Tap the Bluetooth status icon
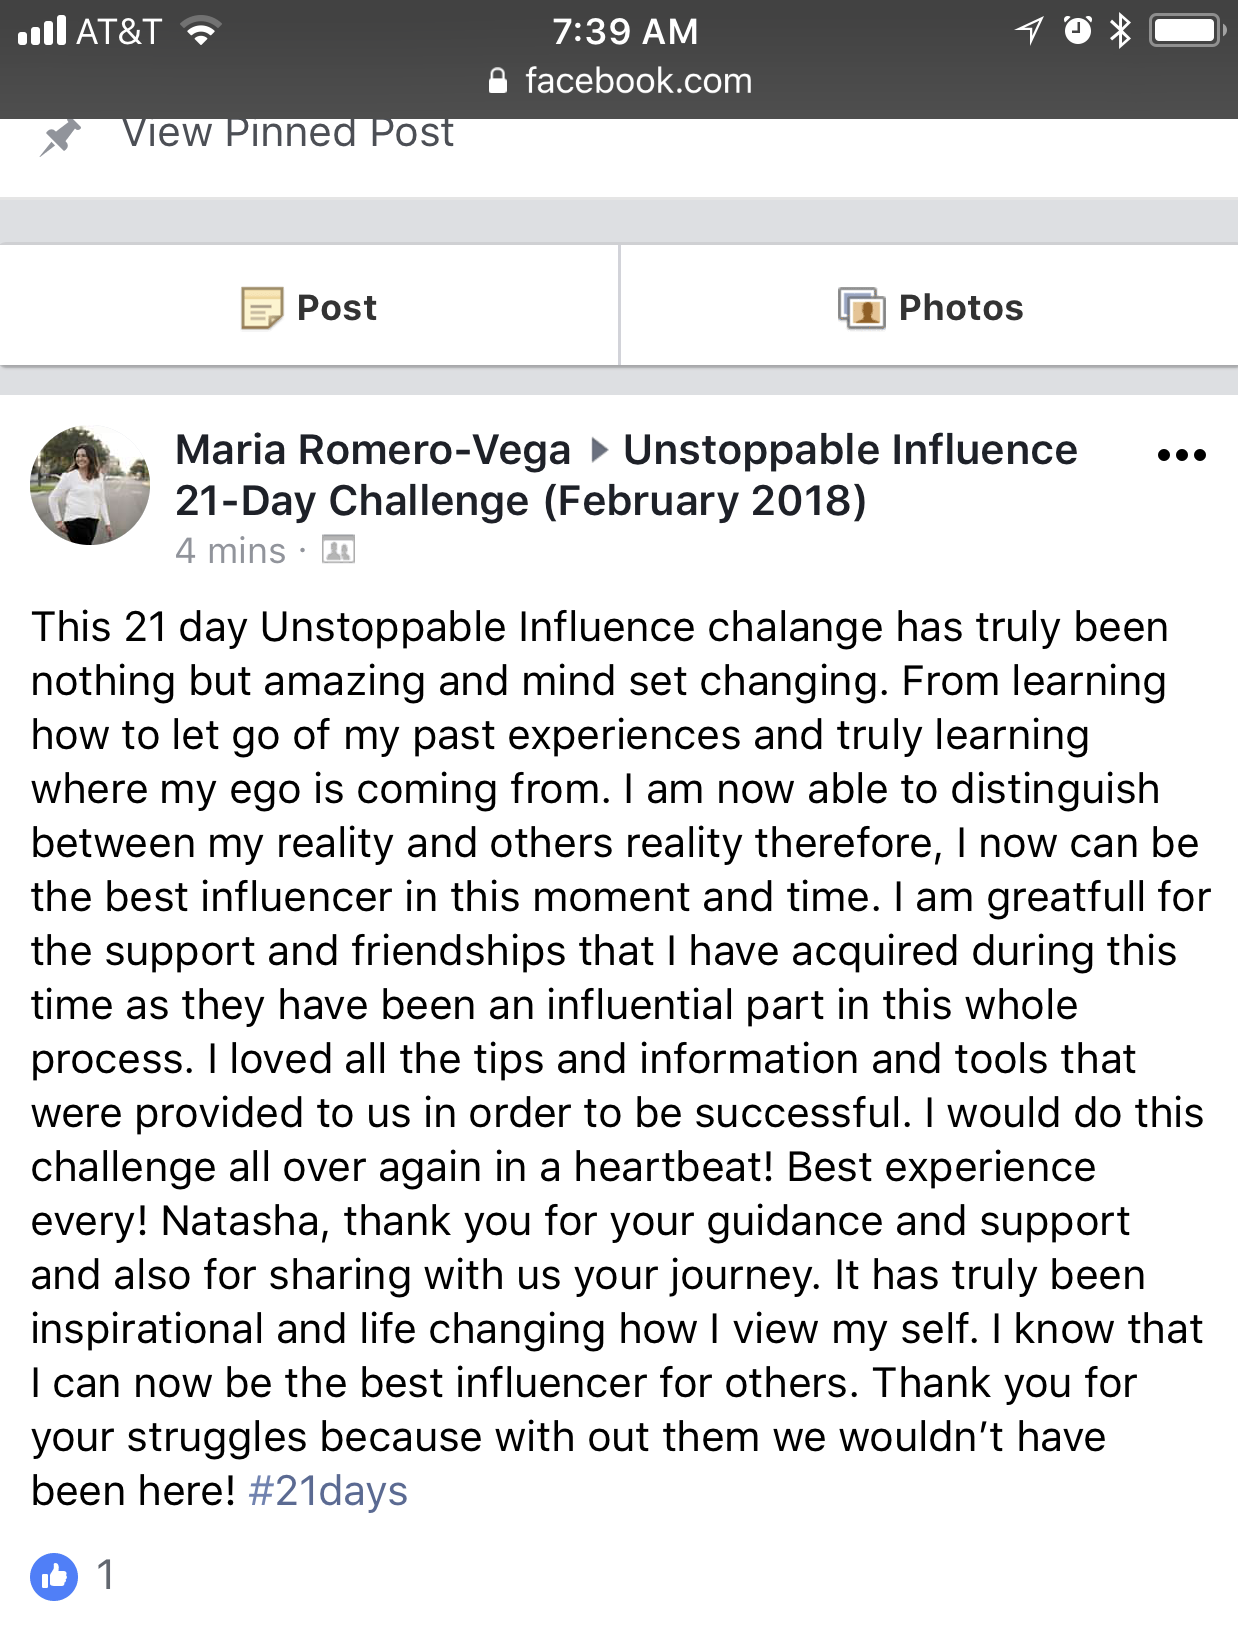1238x1626 pixels. 1120,31
